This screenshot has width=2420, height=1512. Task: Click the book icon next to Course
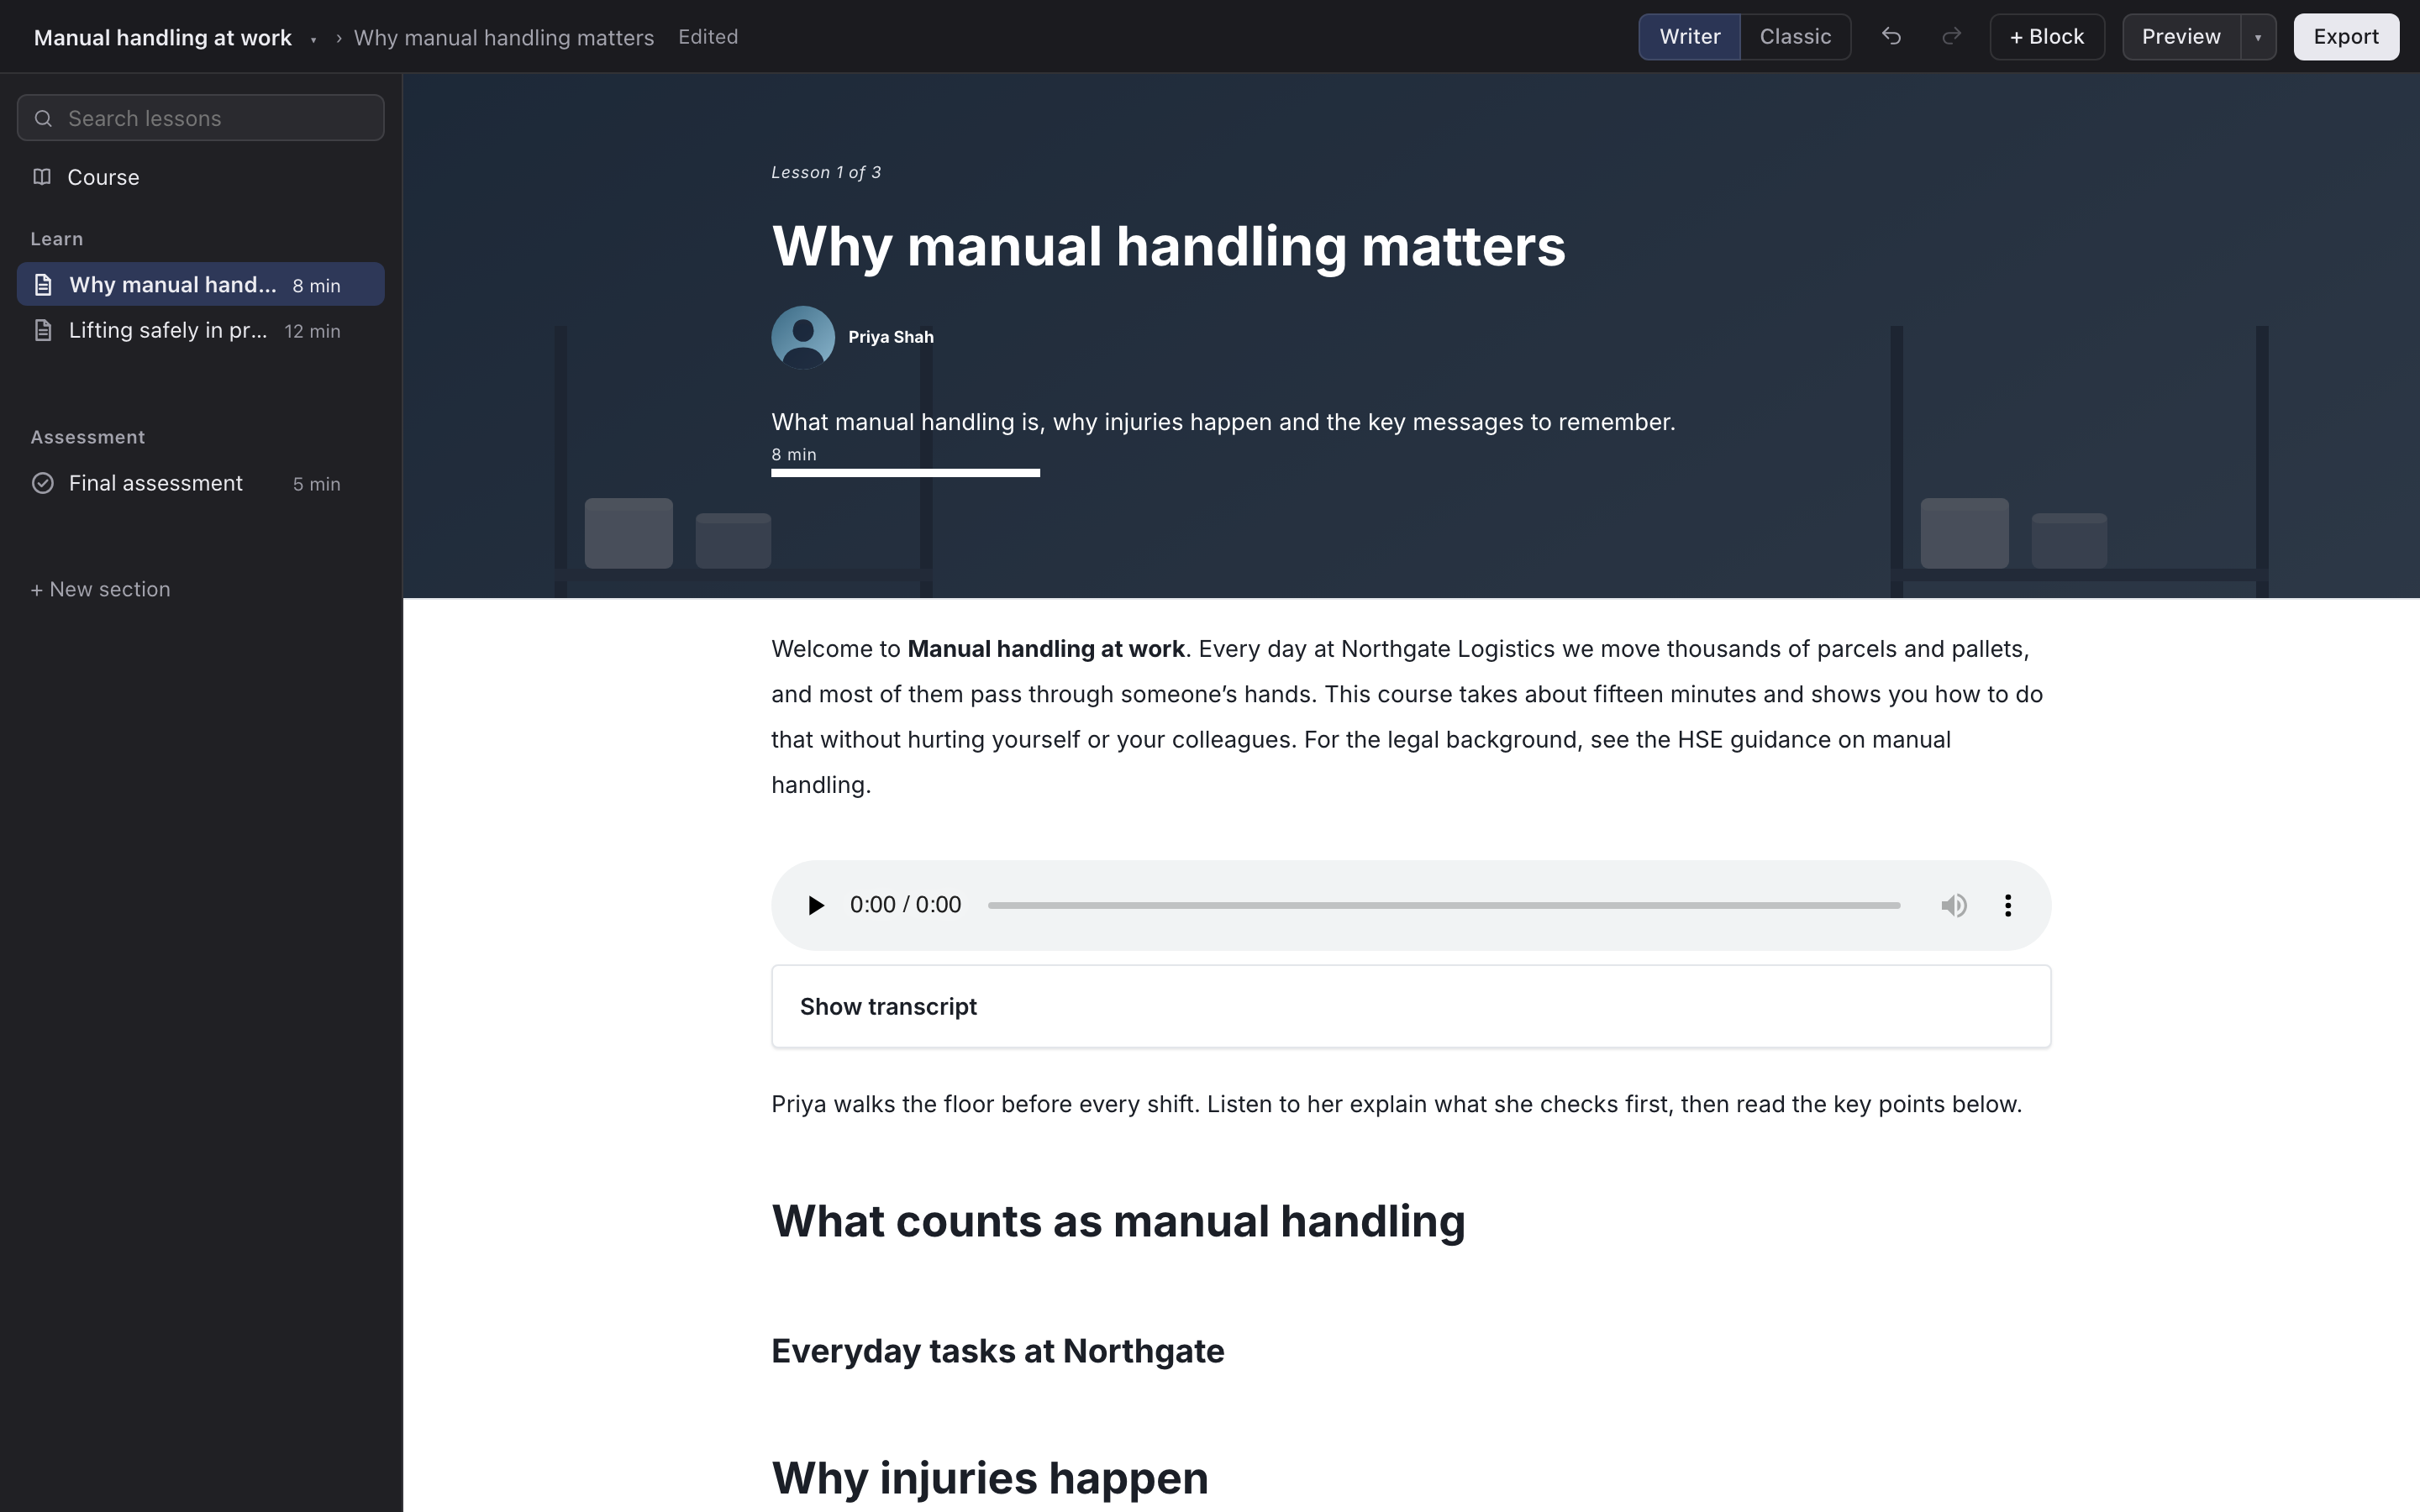42,177
